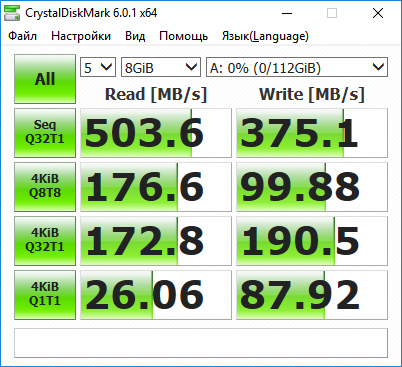This screenshot has height=367, width=402.
Task: Start the 4KiB Q8T8 test
Action: point(45,187)
